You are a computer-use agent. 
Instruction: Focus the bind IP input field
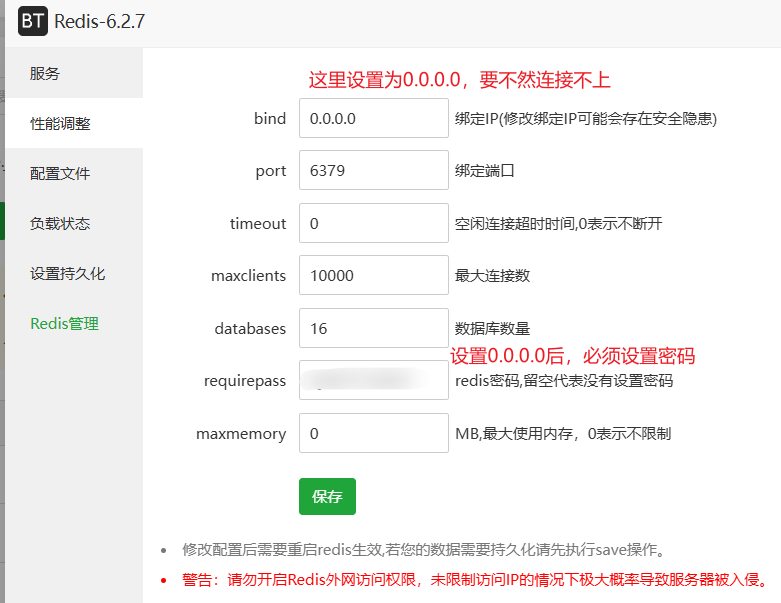pyautogui.click(x=374, y=118)
